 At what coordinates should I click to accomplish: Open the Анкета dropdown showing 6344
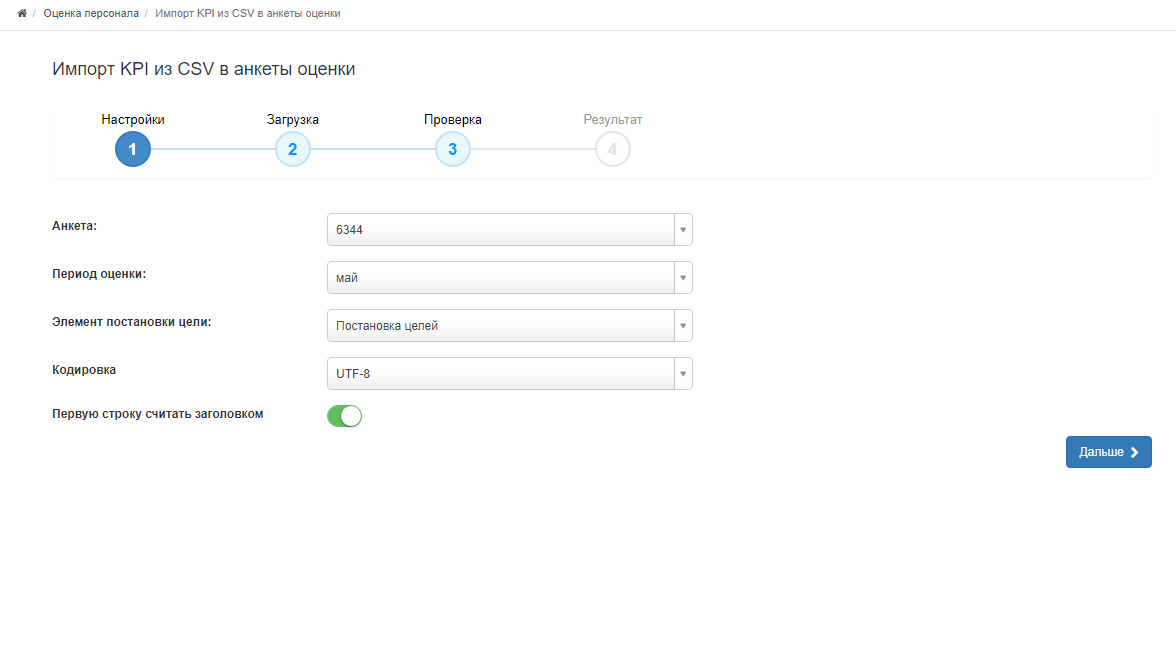point(509,229)
